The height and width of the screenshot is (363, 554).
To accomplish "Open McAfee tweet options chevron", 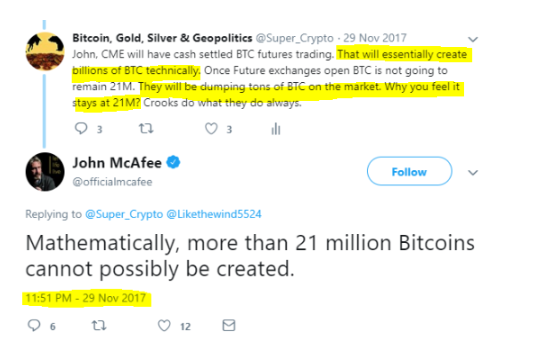I will coord(473,172).
